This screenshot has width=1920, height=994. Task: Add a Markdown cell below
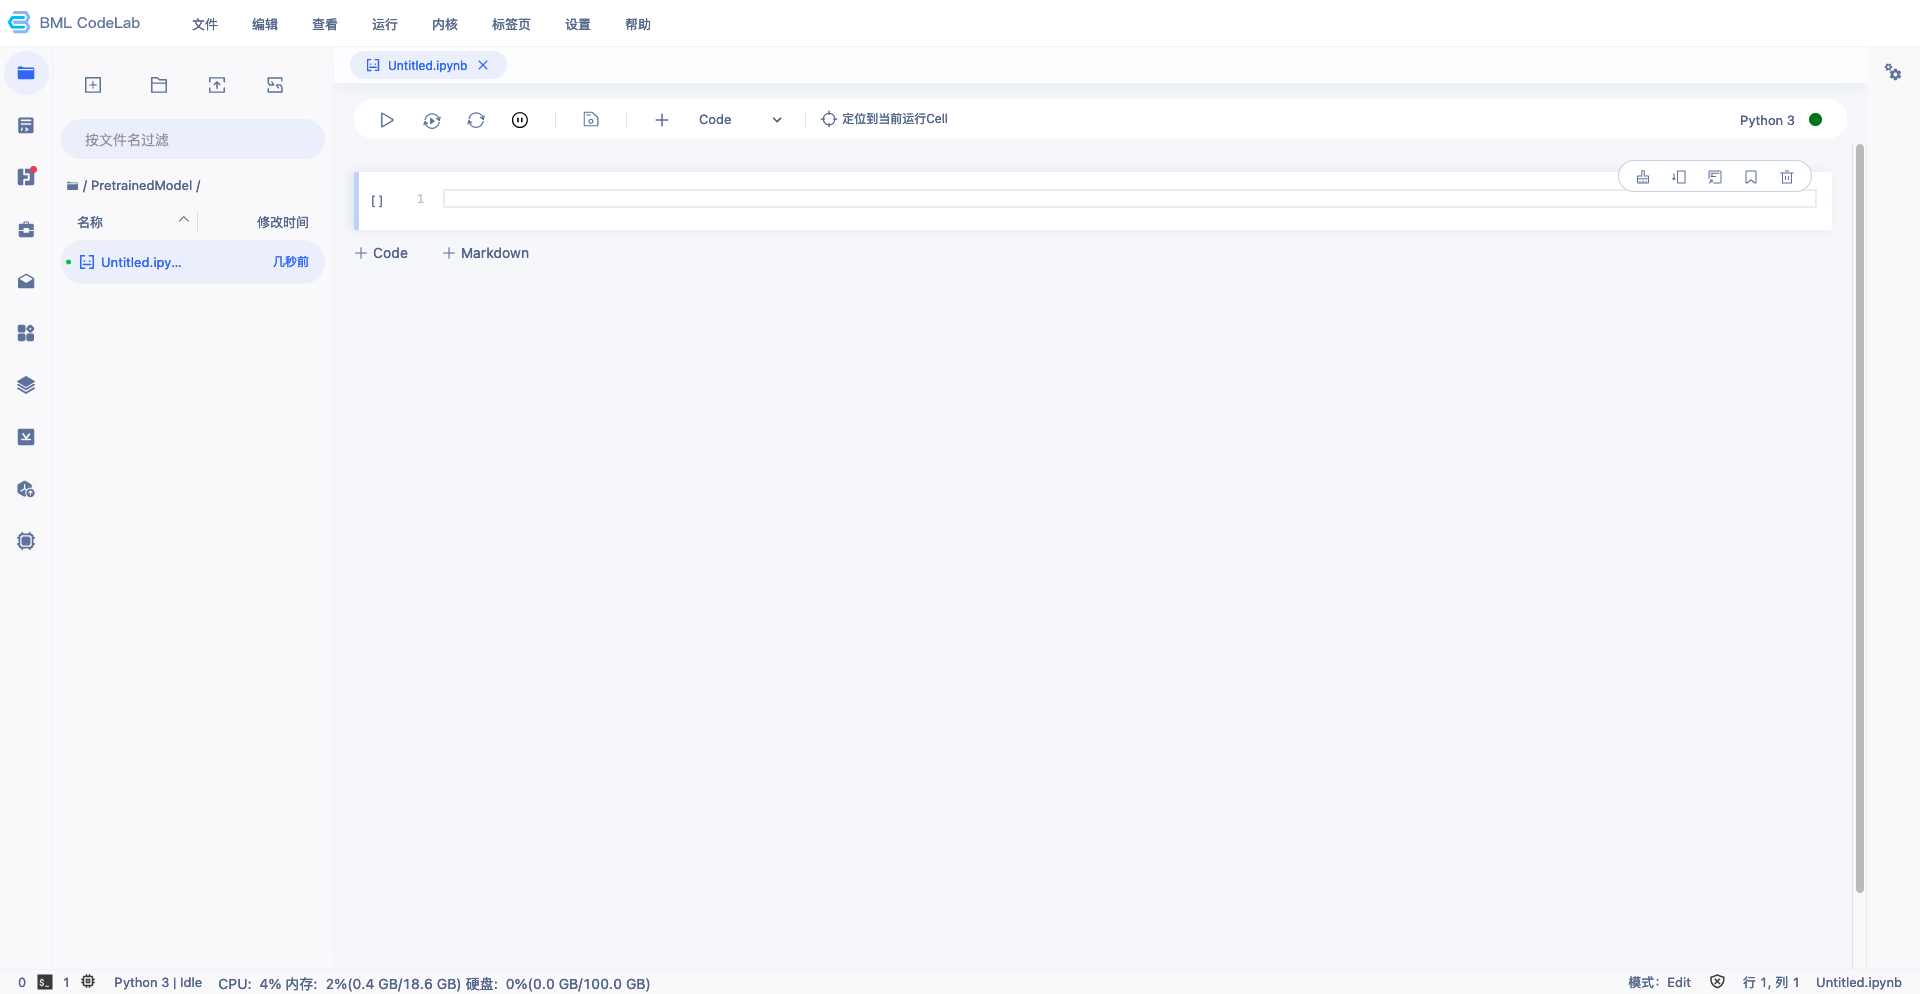[486, 253]
